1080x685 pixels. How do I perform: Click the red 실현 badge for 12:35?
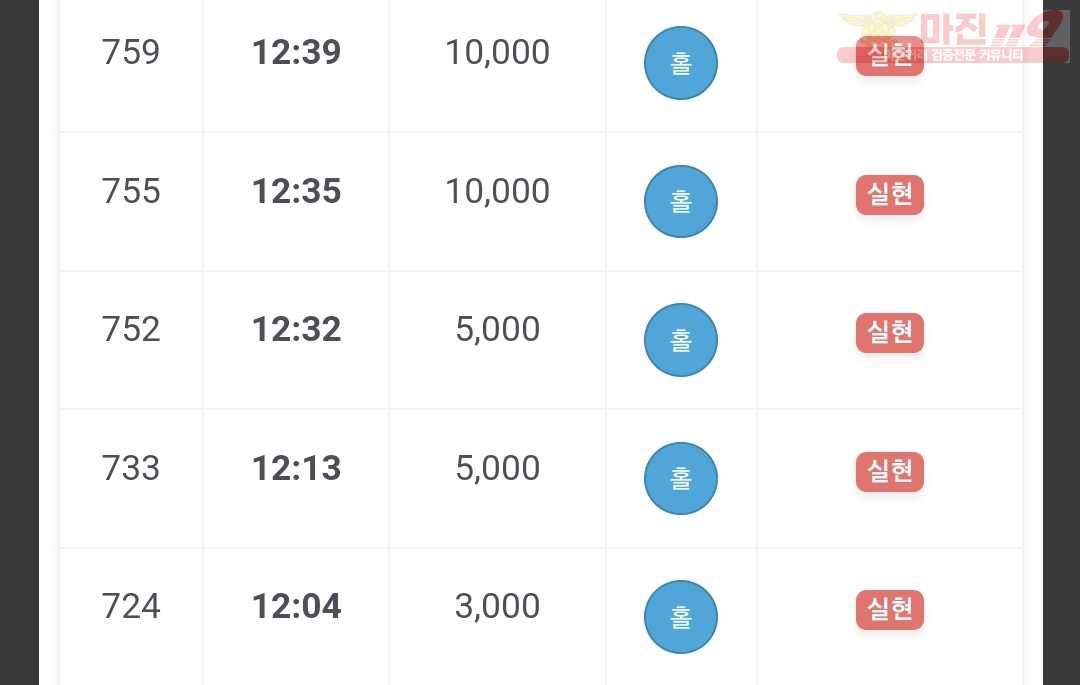coord(890,195)
